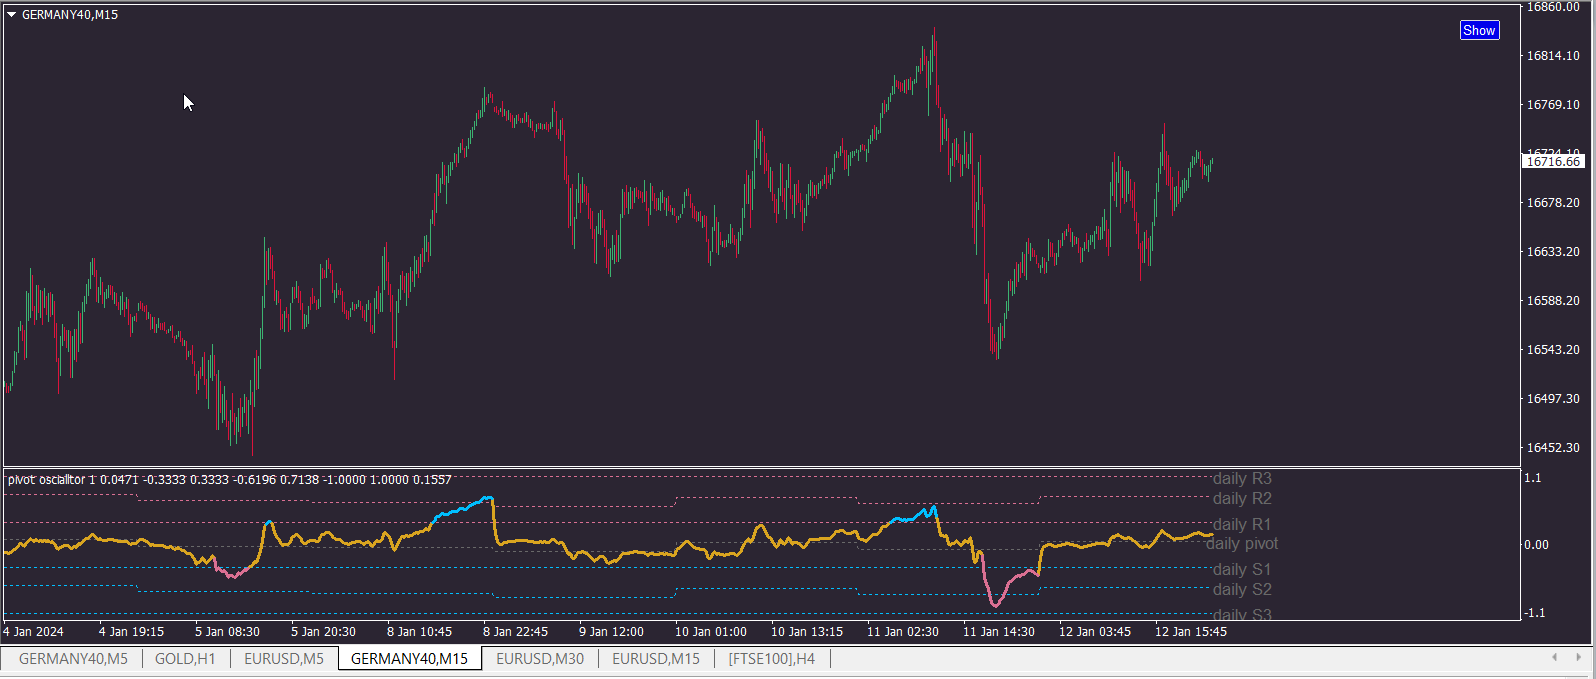
Task: Switch to the GOLD,H1 tab
Action: coord(185,659)
